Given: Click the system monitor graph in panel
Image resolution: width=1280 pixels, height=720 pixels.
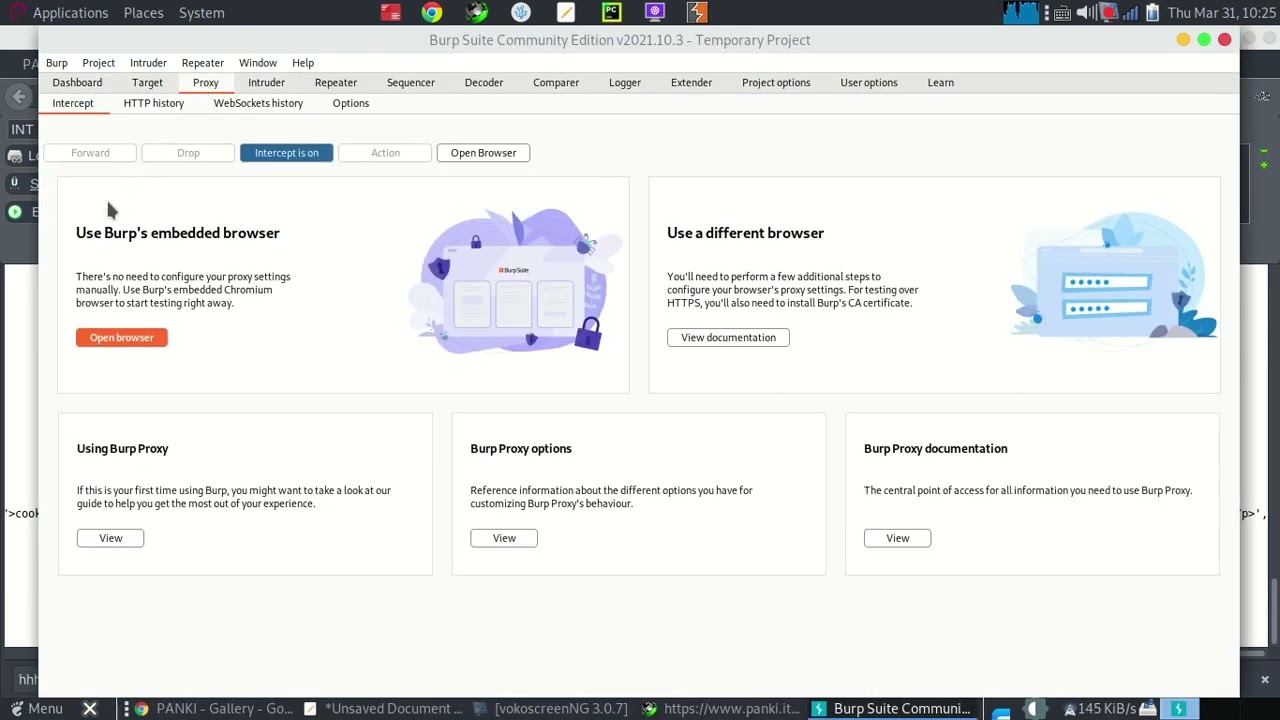Looking at the screenshot, I should click(x=1021, y=13).
